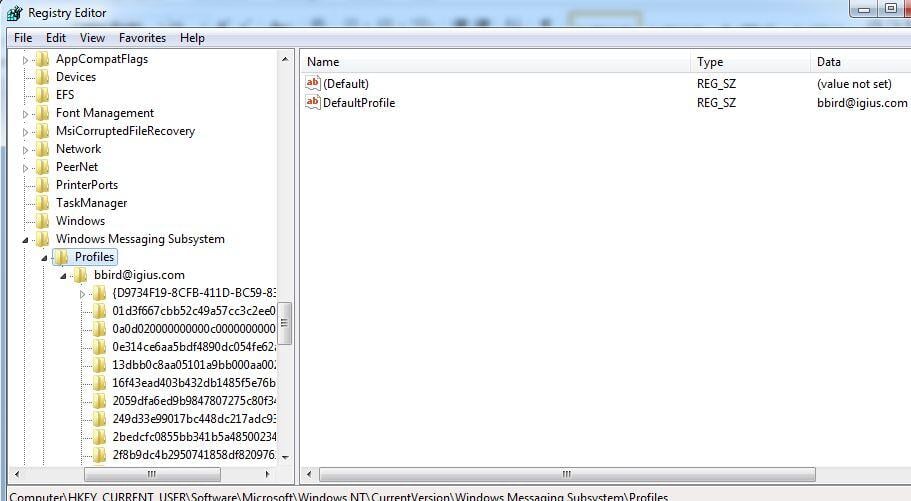
Task: Select the DefaultProfile value name
Action: (359, 103)
